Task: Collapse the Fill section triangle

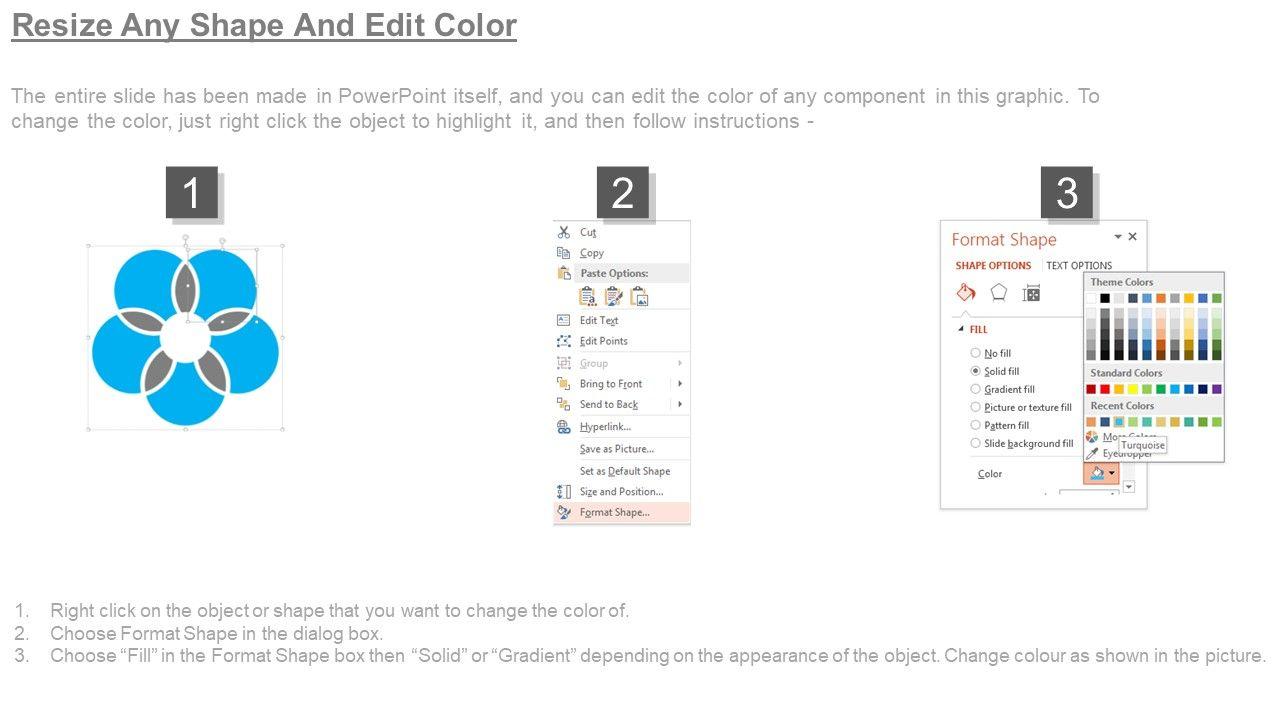Action: 961,329
